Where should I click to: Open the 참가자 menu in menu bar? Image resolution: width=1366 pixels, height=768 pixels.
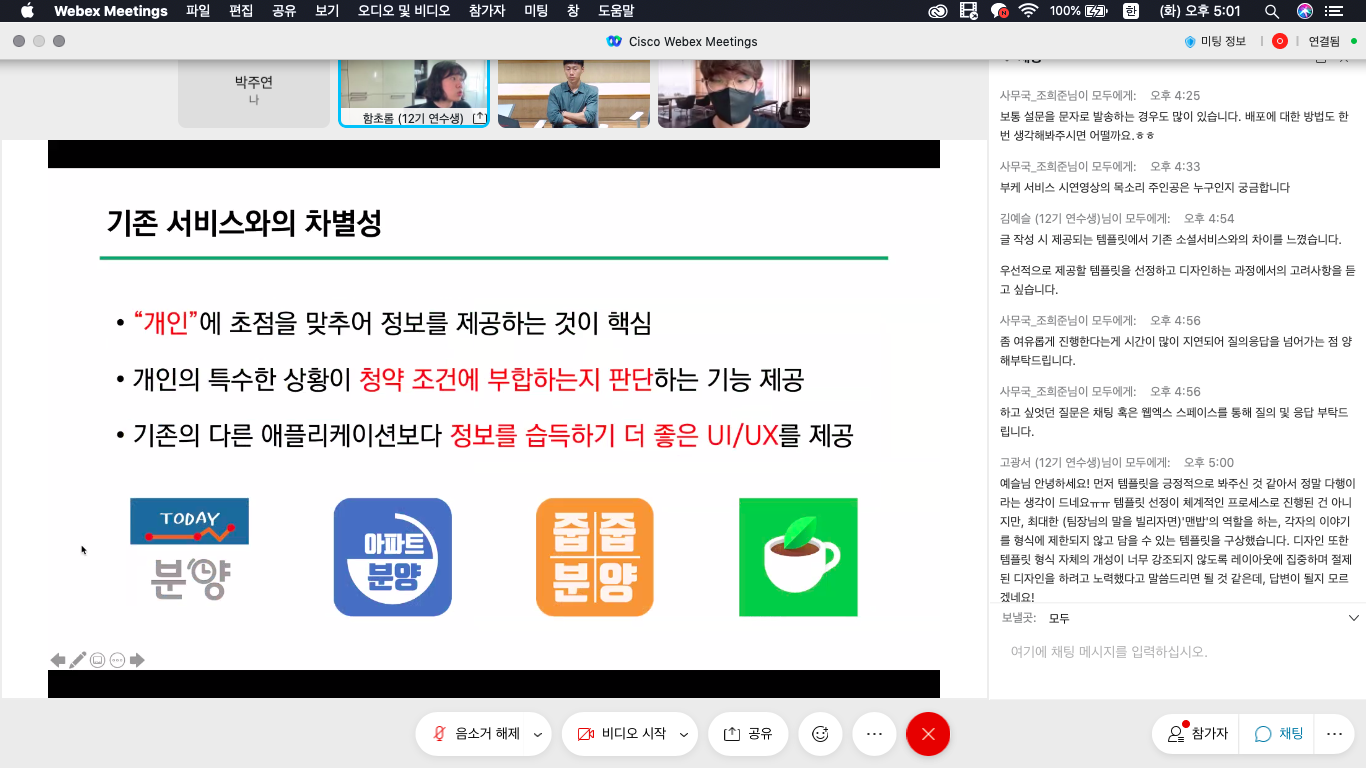pos(488,11)
